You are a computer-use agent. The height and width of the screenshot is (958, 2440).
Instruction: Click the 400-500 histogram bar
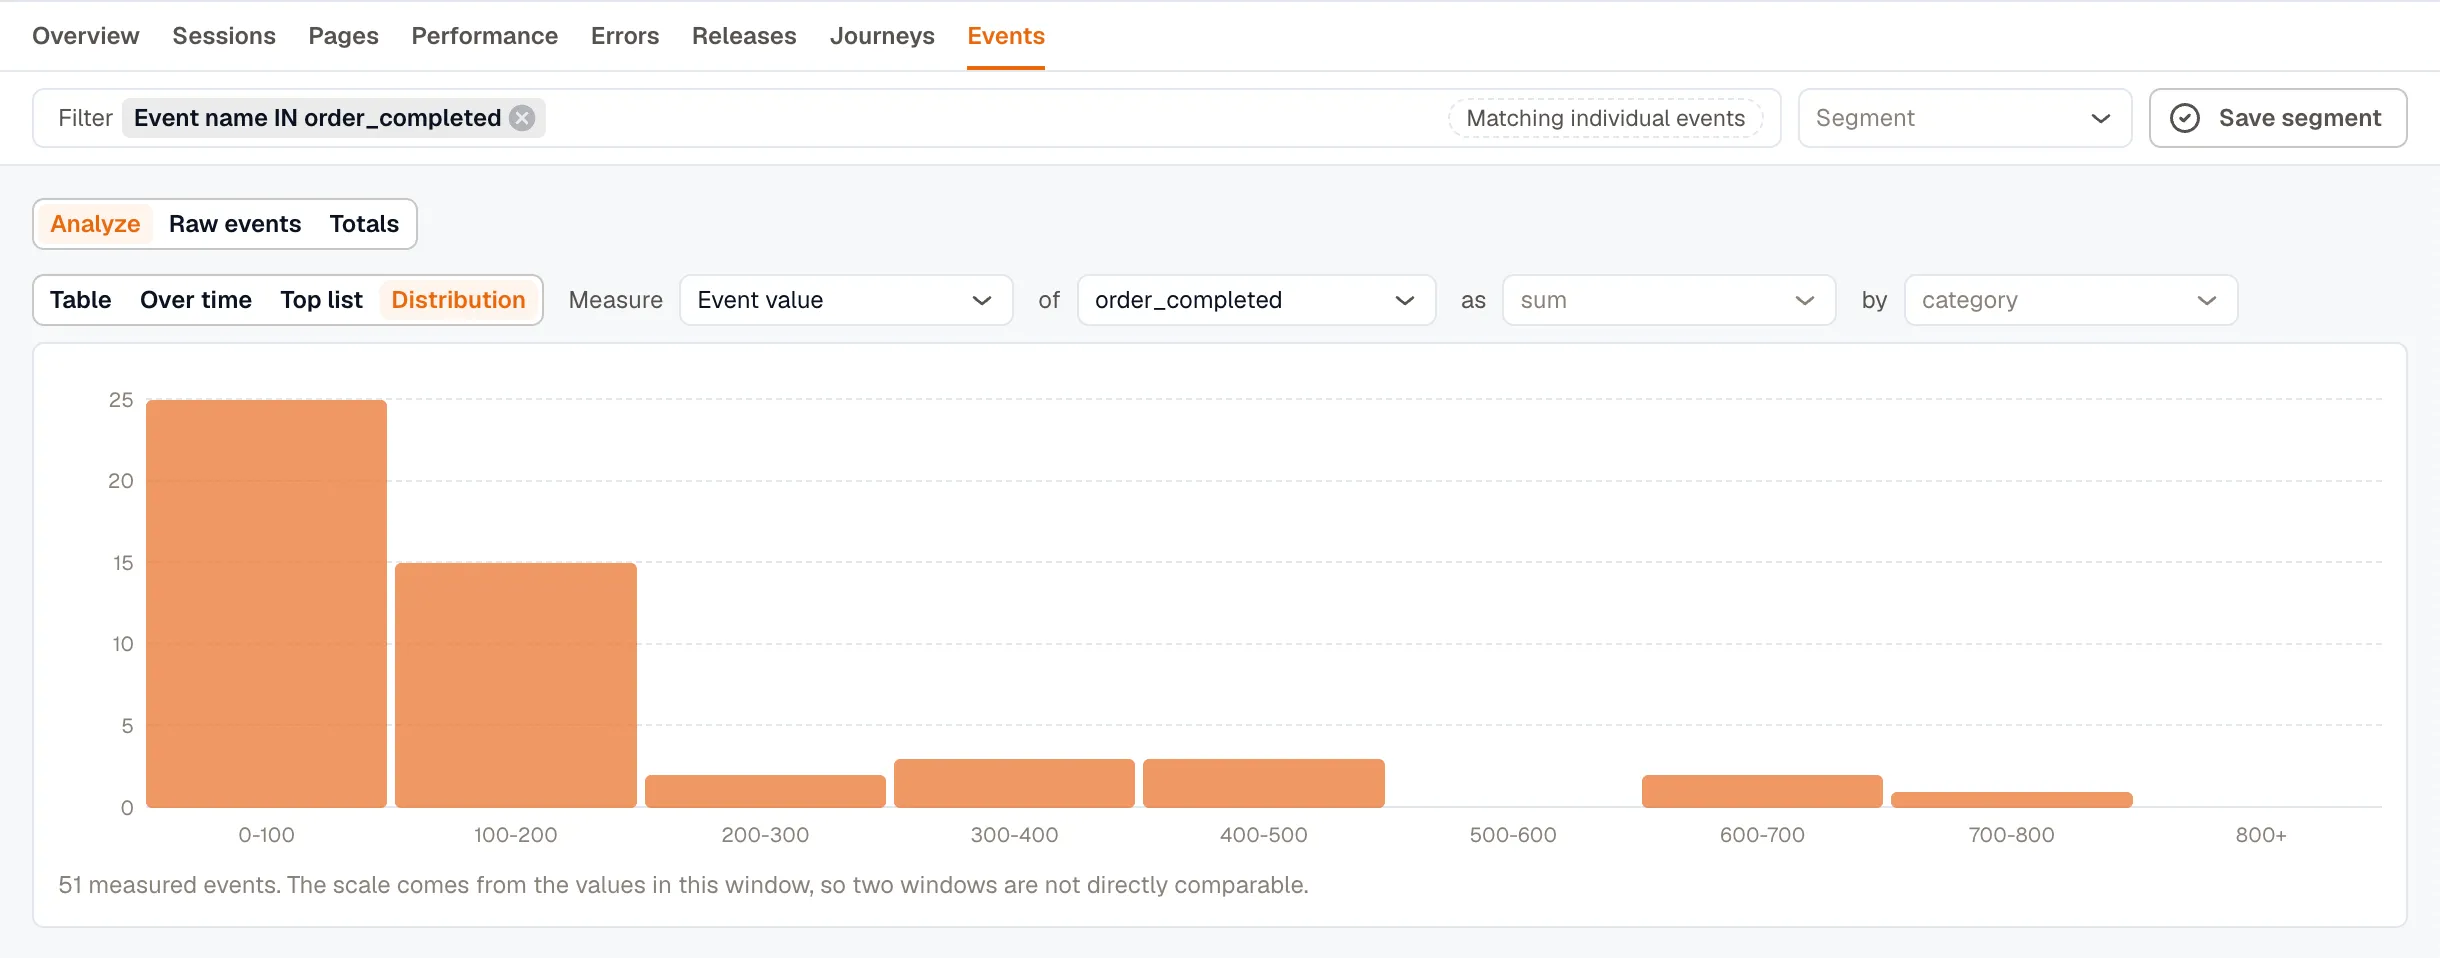1264,783
